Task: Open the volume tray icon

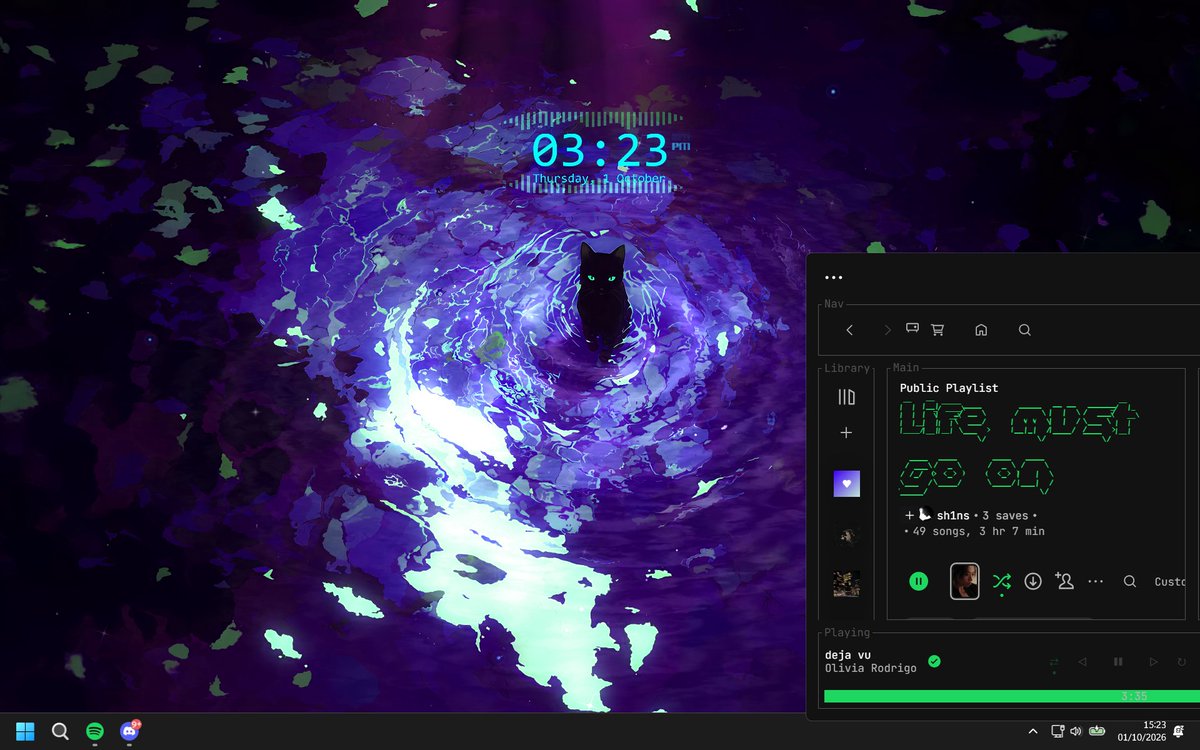Action: tap(1076, 731)
